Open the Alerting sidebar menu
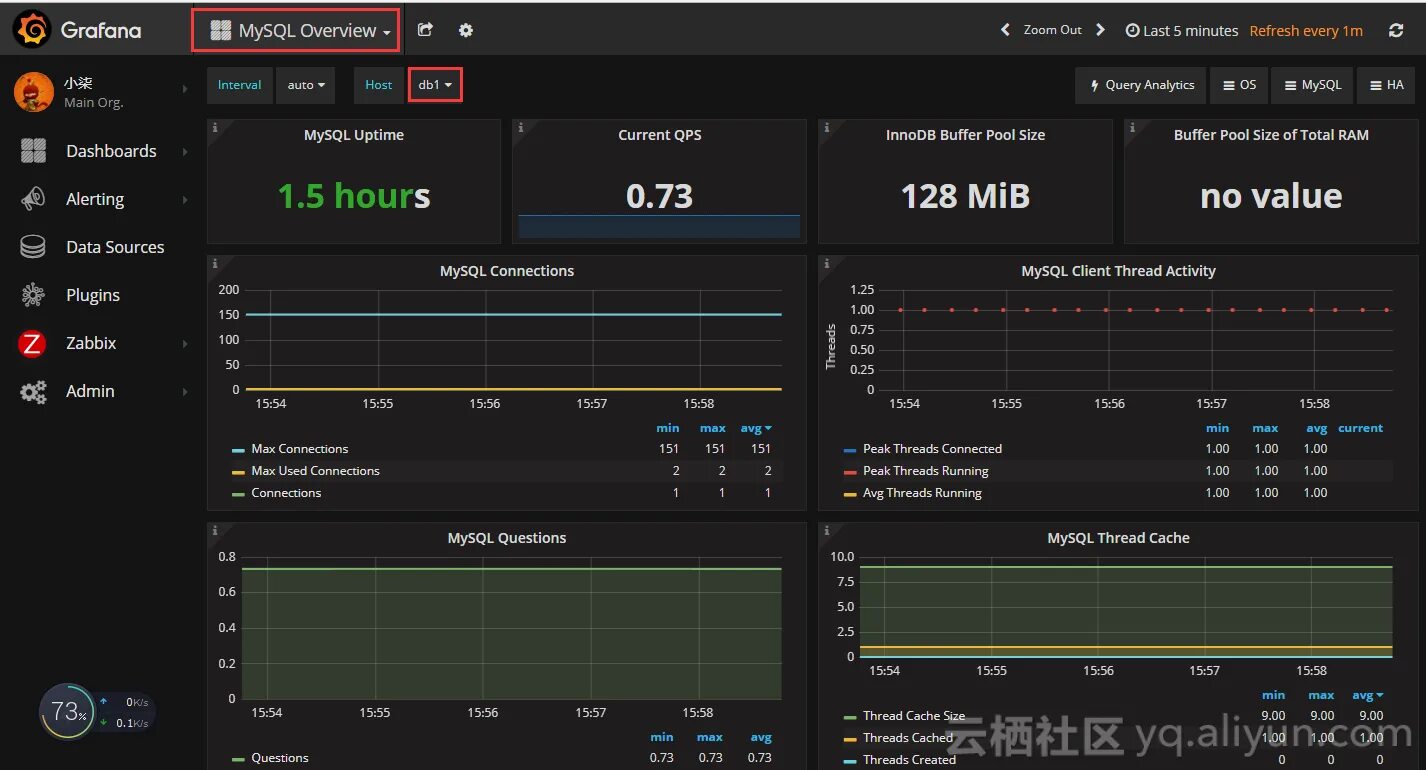The image size is (1426, 770). coord(95,199)
